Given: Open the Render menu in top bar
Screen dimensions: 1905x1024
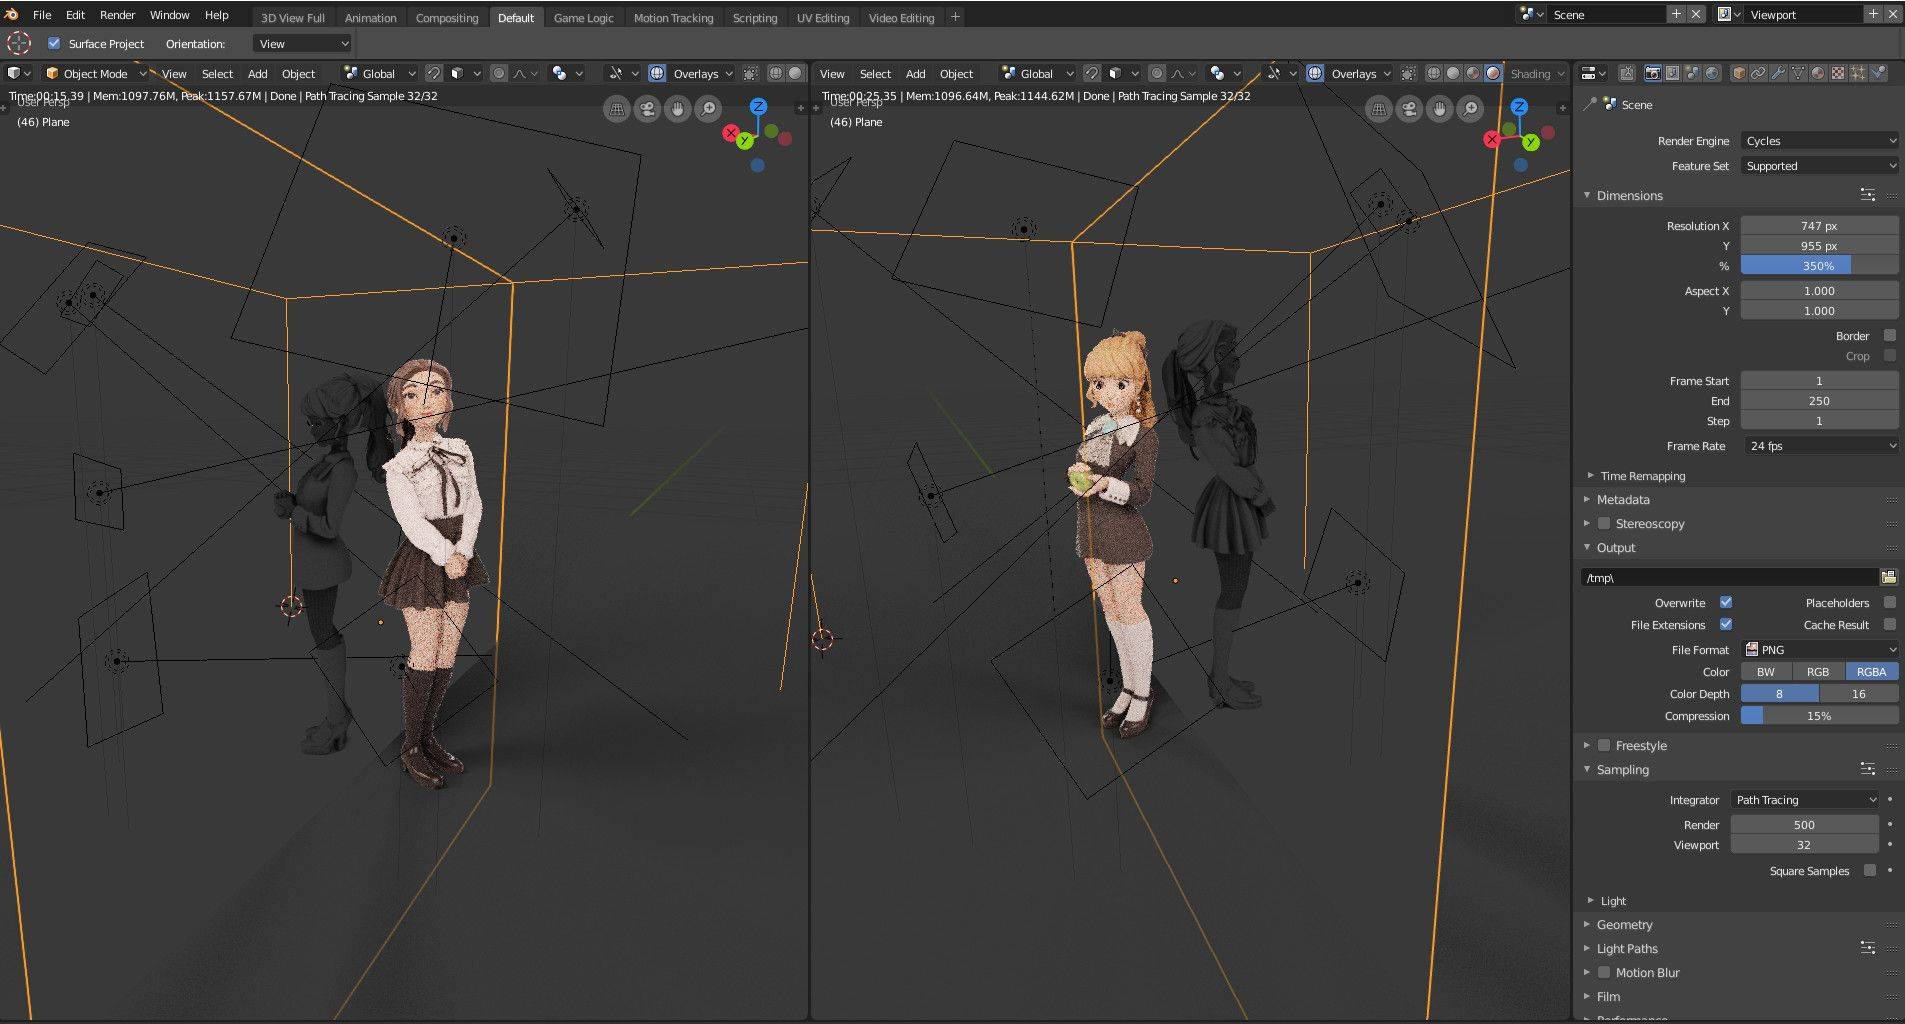Looking at the screenshot, I should click(117, 15).
